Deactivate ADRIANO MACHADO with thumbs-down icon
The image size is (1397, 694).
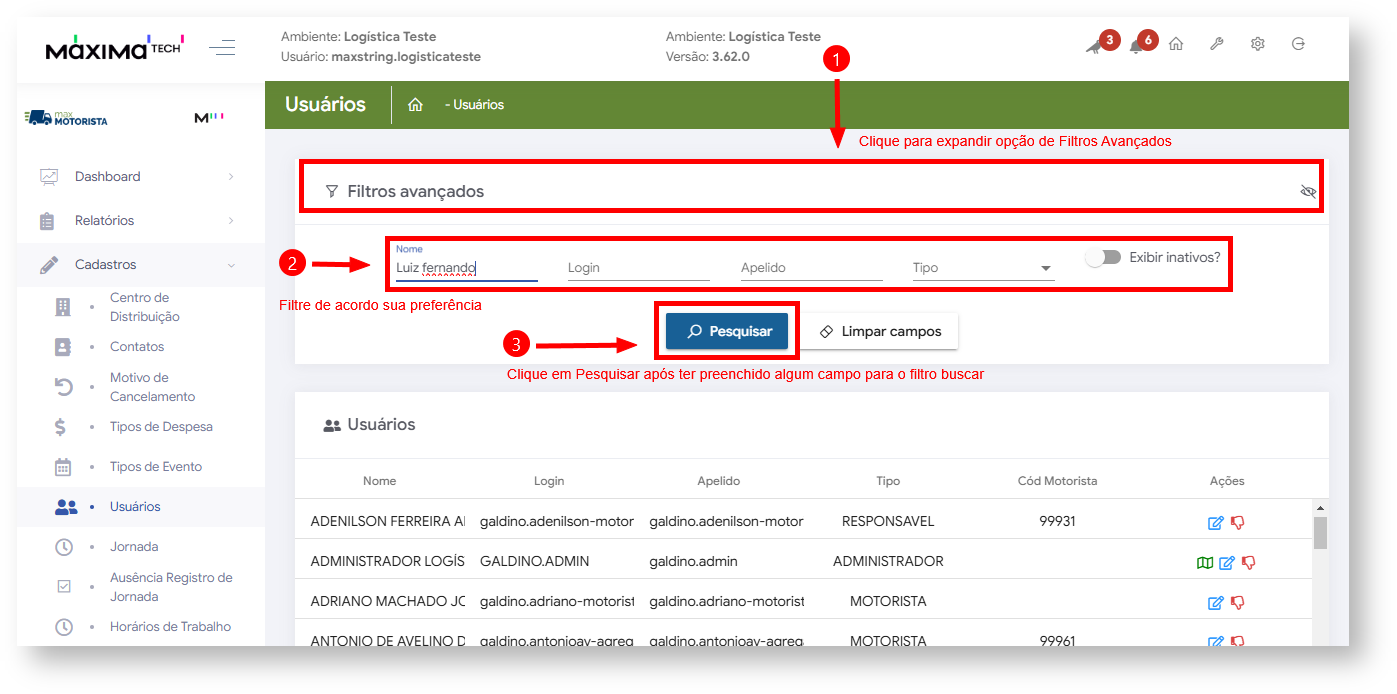1238,602
